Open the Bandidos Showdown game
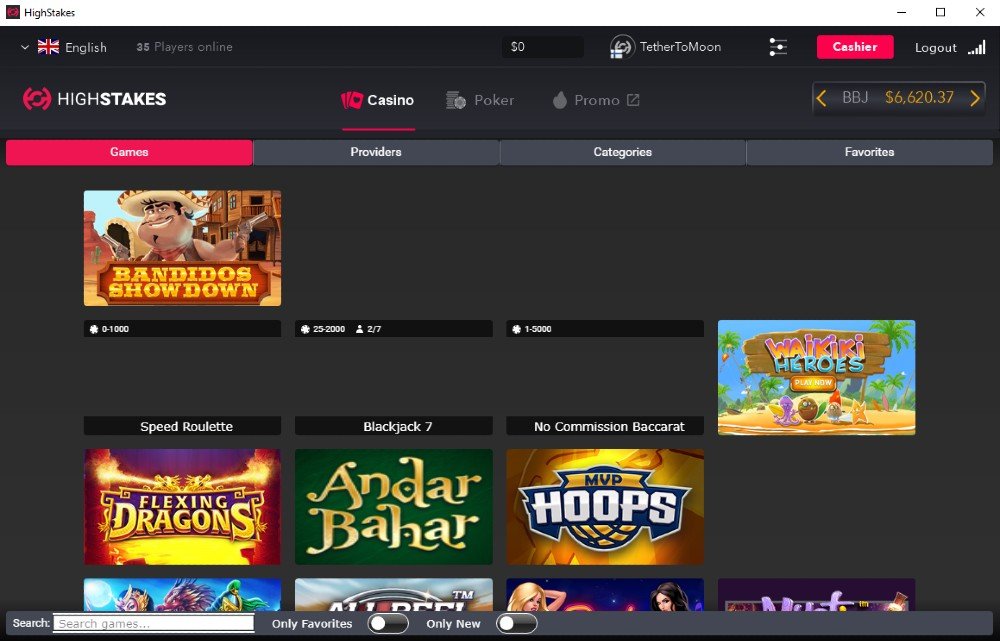The width and height of the screenshot is (1000, 641). click(182, 248)
